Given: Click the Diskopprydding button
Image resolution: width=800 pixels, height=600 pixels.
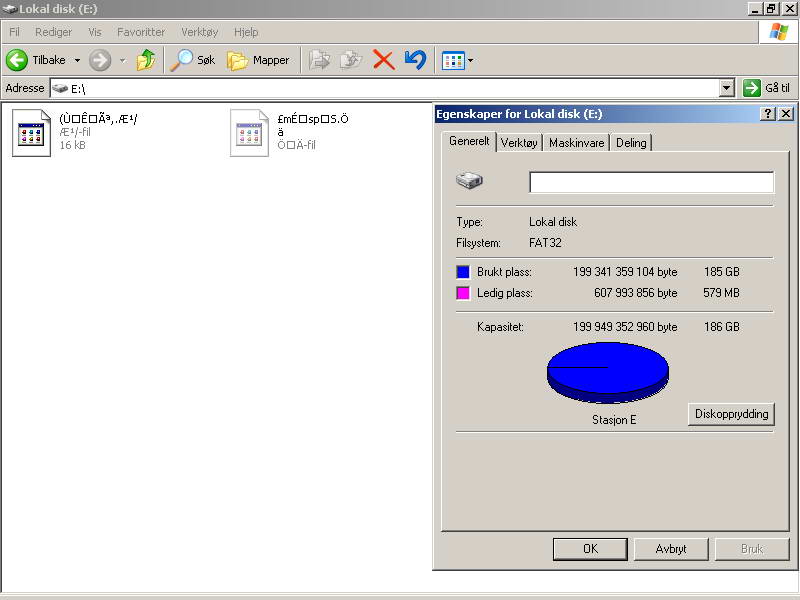Looking at the screenshot, I should (x=731, y=414).
